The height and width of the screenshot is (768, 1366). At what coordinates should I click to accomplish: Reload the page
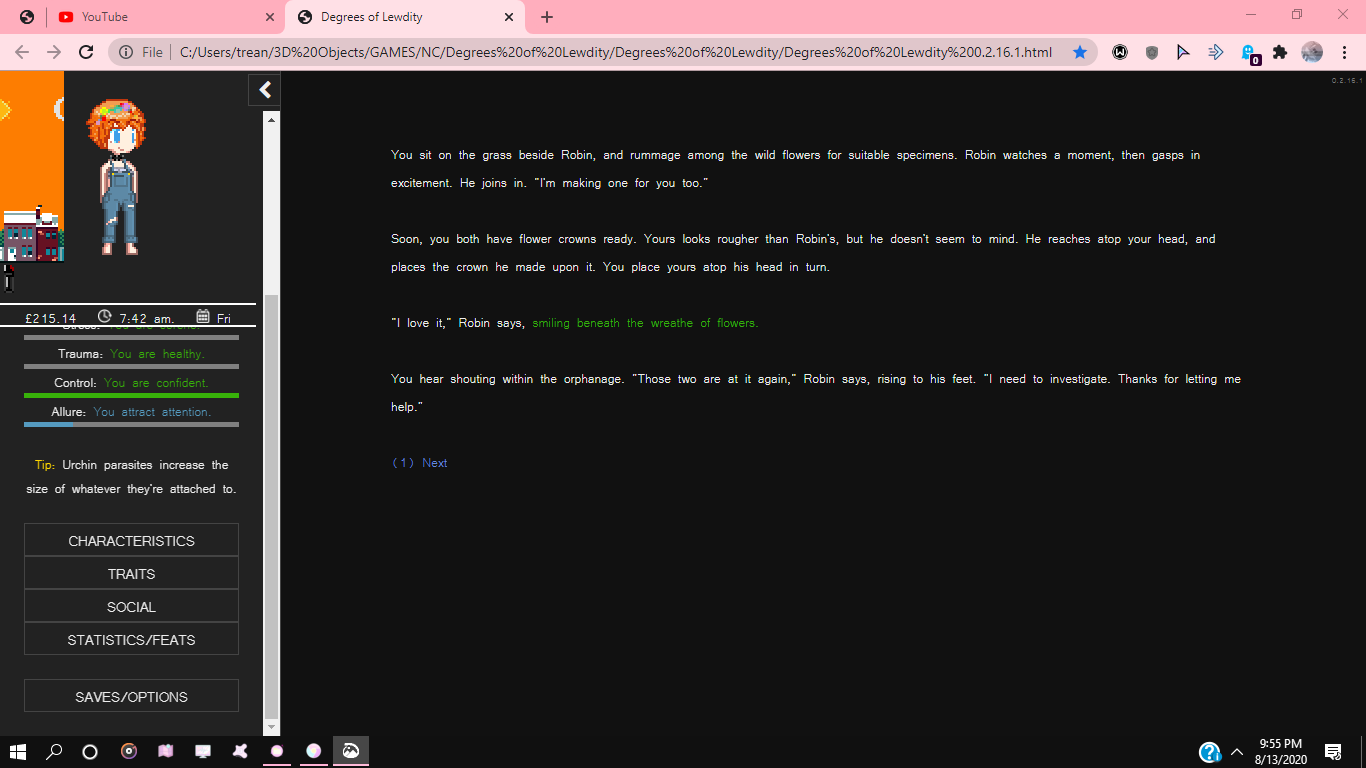coord(86,52)
